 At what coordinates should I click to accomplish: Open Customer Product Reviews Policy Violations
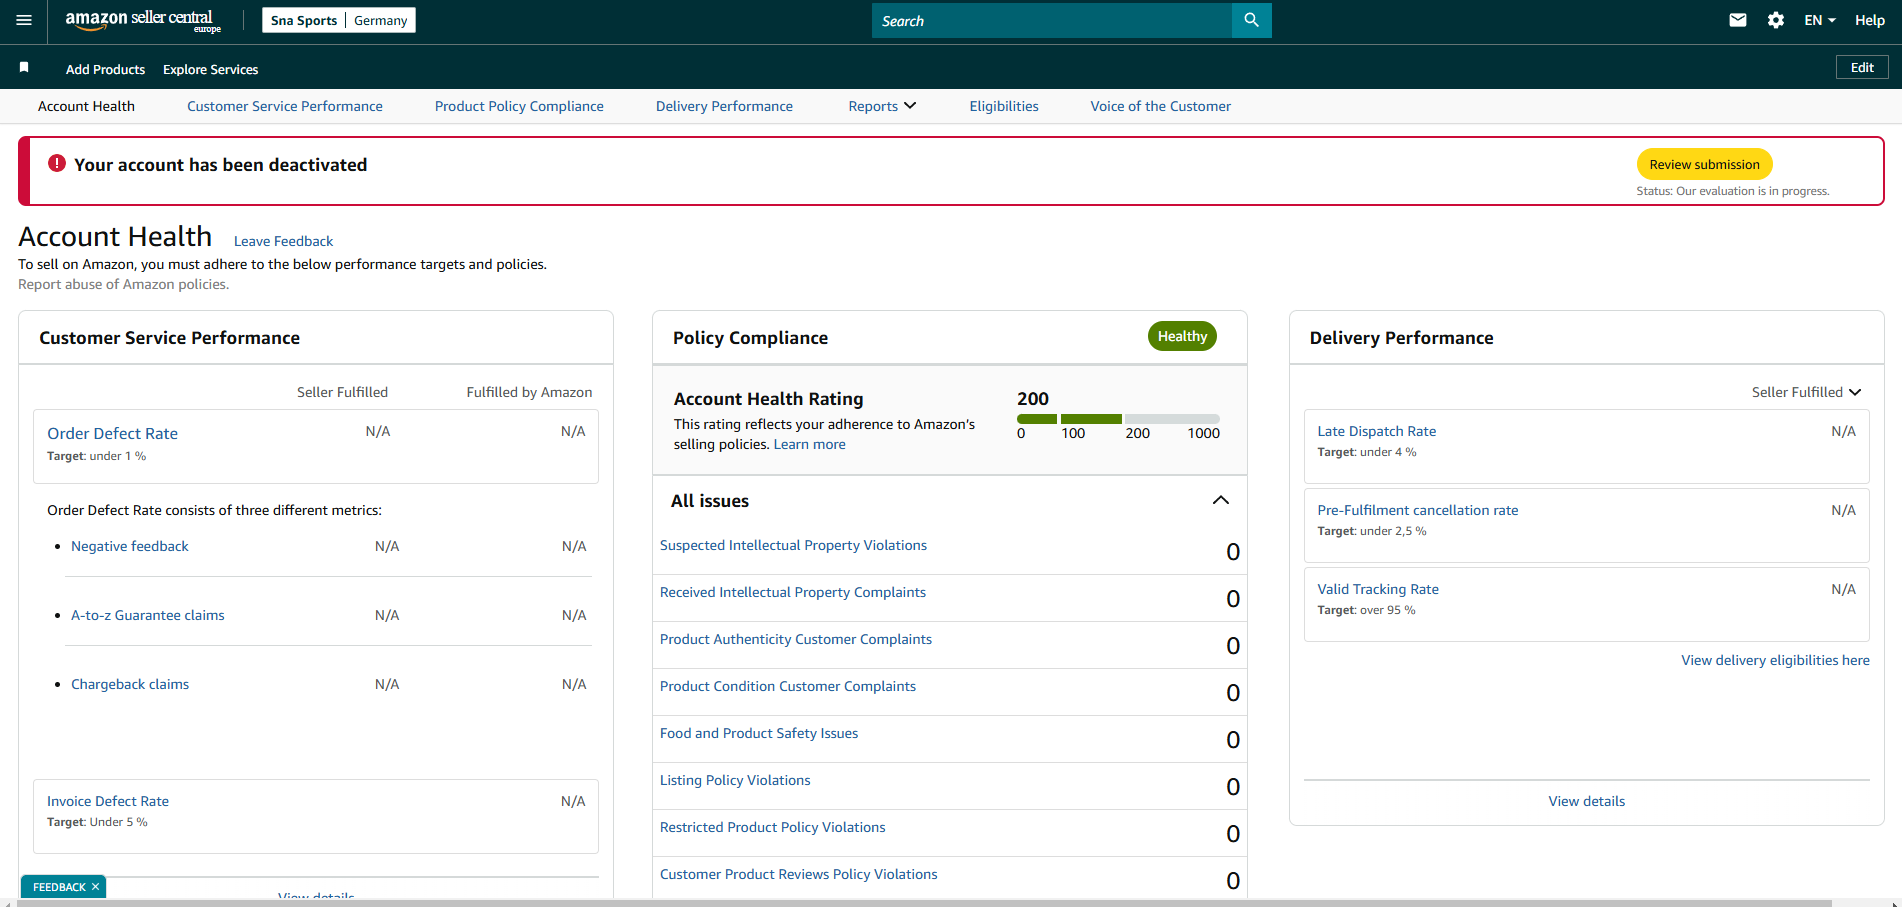pos(799,874)
